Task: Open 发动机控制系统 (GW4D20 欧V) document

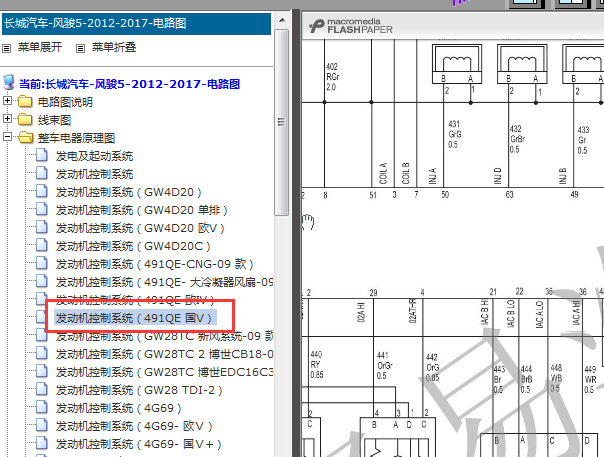Action: pos(140,228)
